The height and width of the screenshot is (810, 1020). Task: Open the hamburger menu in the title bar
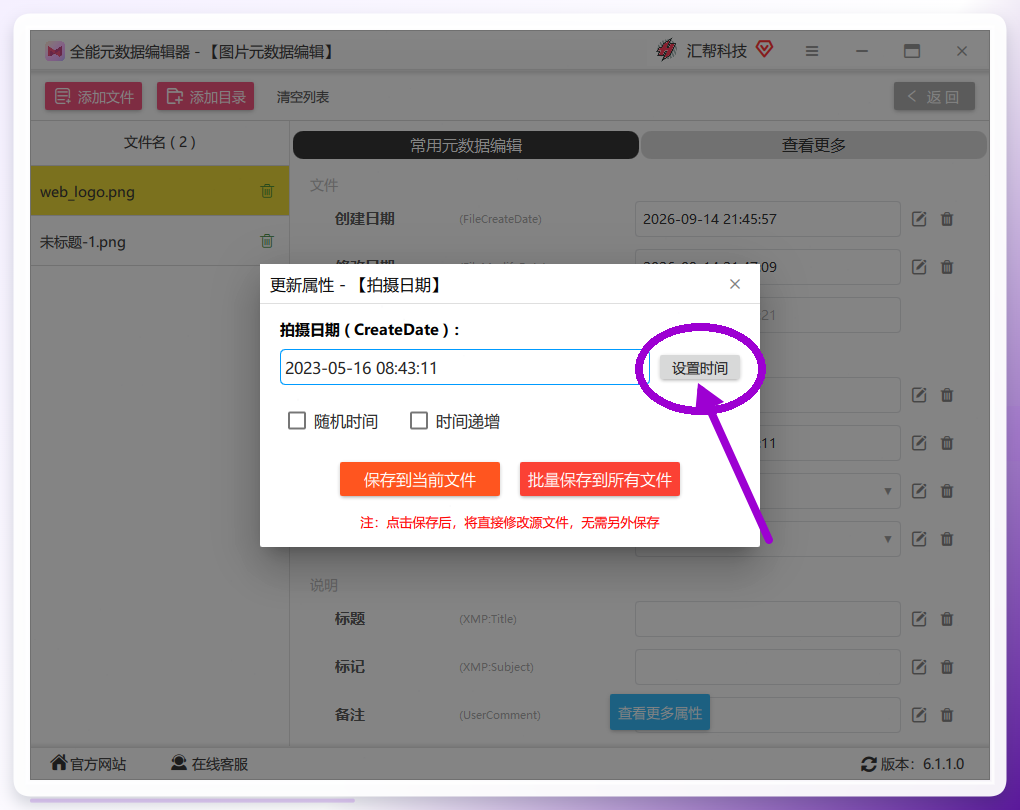click(812, 51)
